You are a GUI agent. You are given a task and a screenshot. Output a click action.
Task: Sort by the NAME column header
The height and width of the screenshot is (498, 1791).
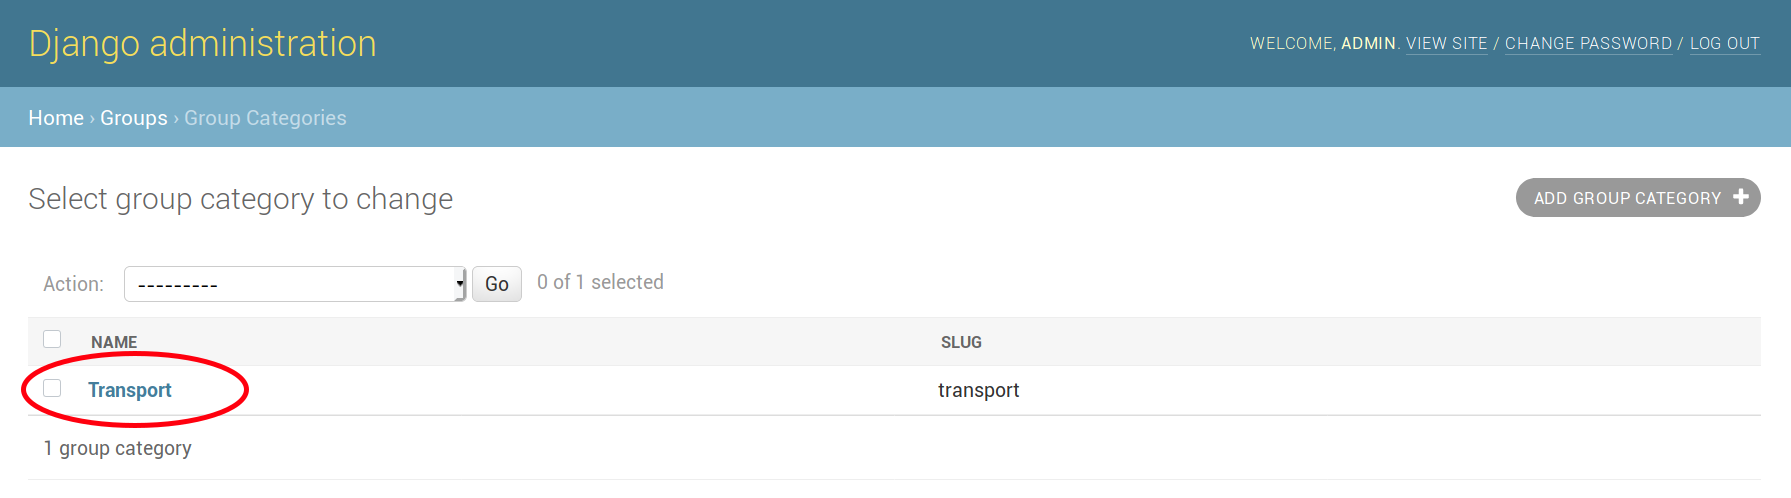[114, 342]
